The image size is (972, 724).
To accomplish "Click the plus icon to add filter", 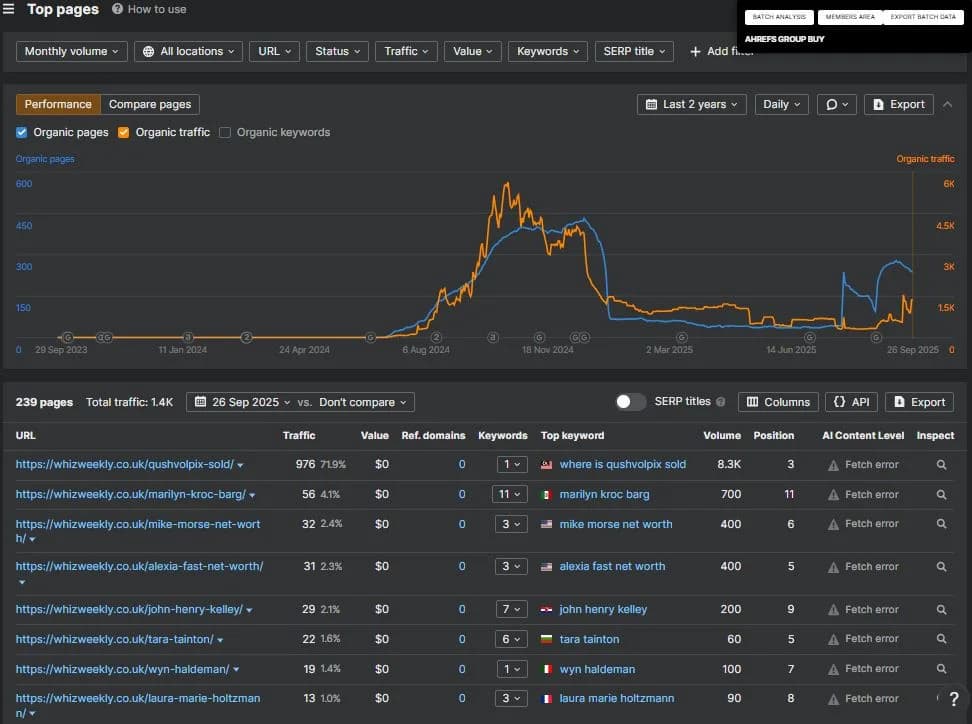I will [x=696, y=51].
